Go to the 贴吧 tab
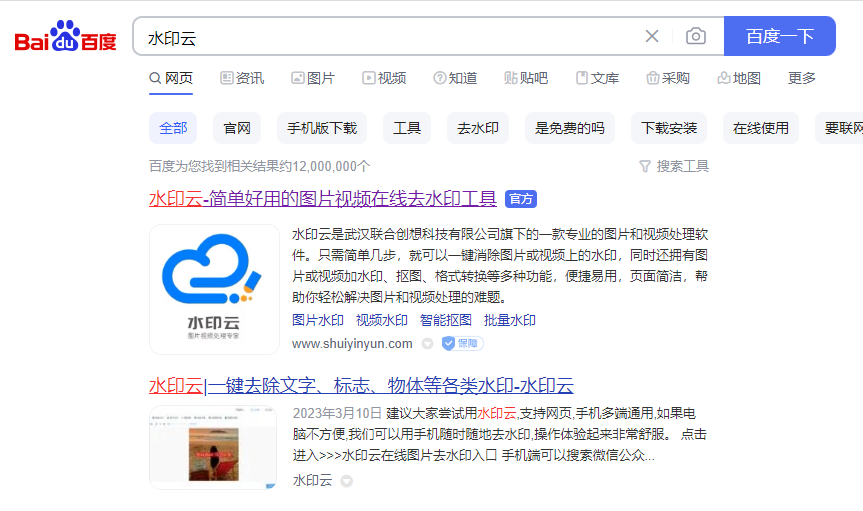The height and width of the screenshot is (511, 863). point(526,78)
